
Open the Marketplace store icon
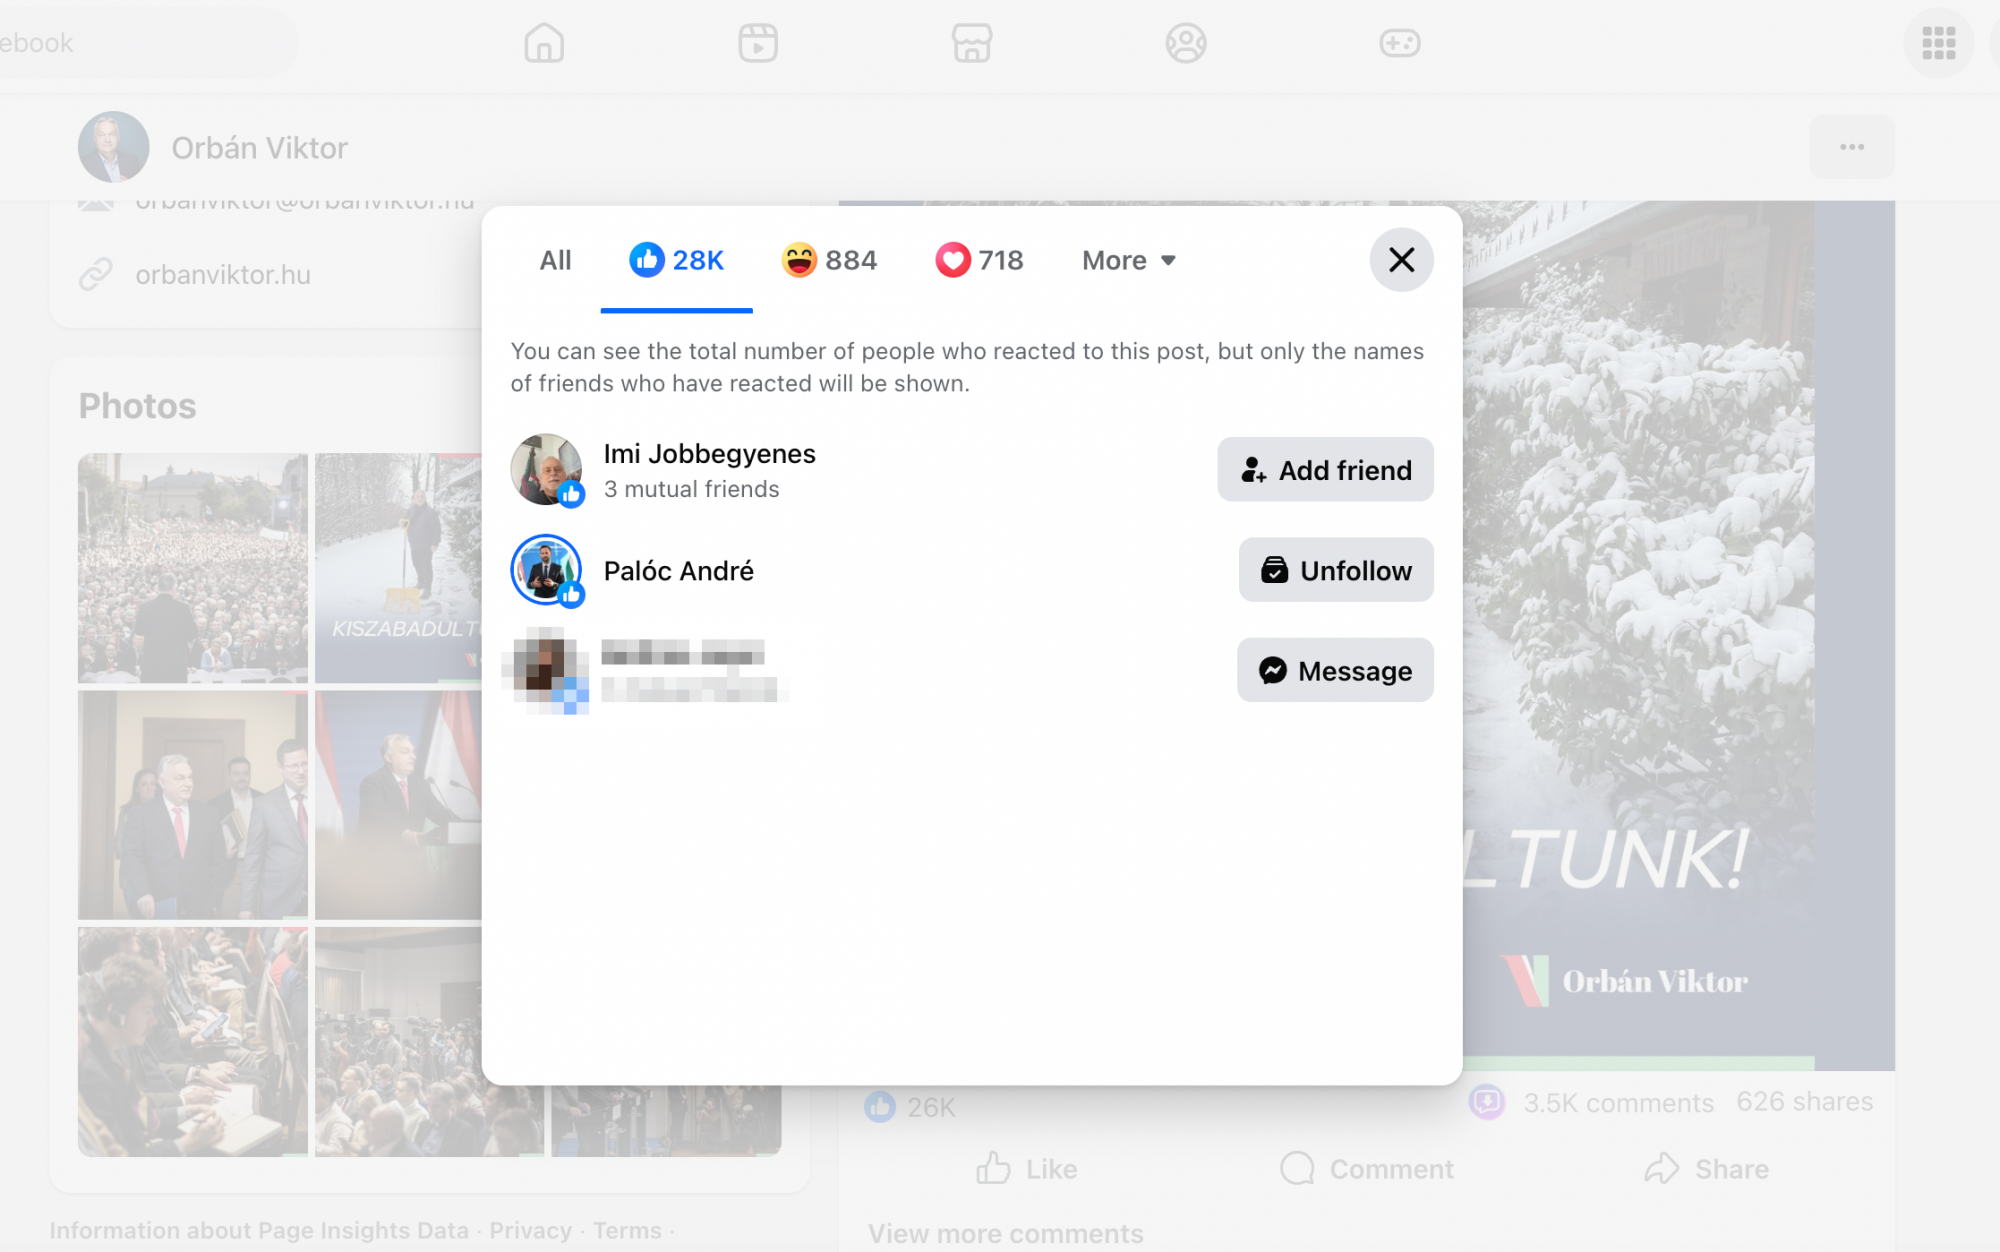971,43
